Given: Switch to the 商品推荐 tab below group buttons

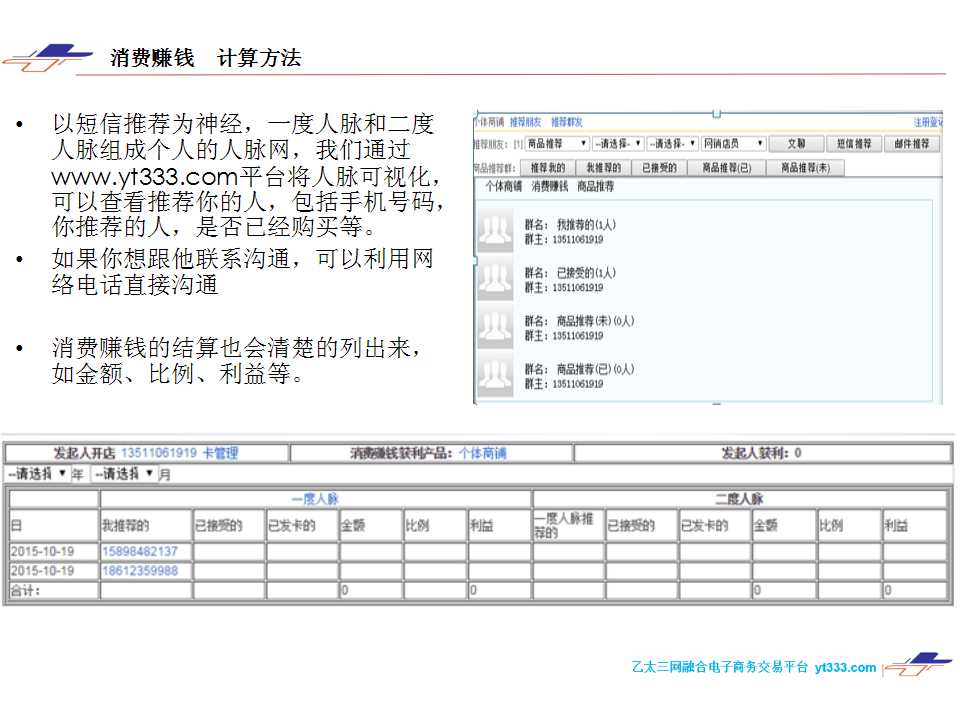Looking at the screenshot, I should coord(595,186).
